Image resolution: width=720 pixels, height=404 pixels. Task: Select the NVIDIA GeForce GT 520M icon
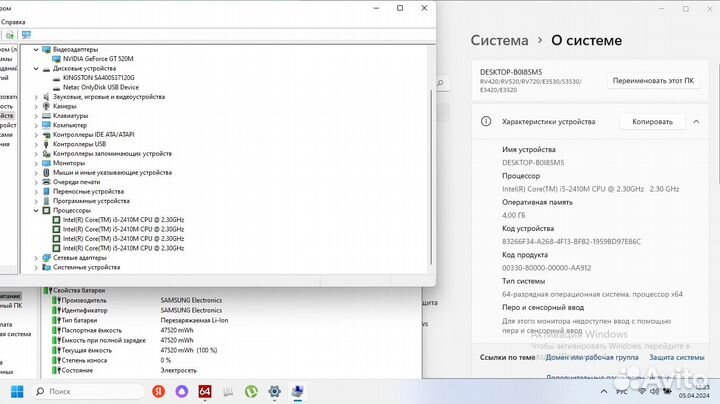[x=56, y=59]
